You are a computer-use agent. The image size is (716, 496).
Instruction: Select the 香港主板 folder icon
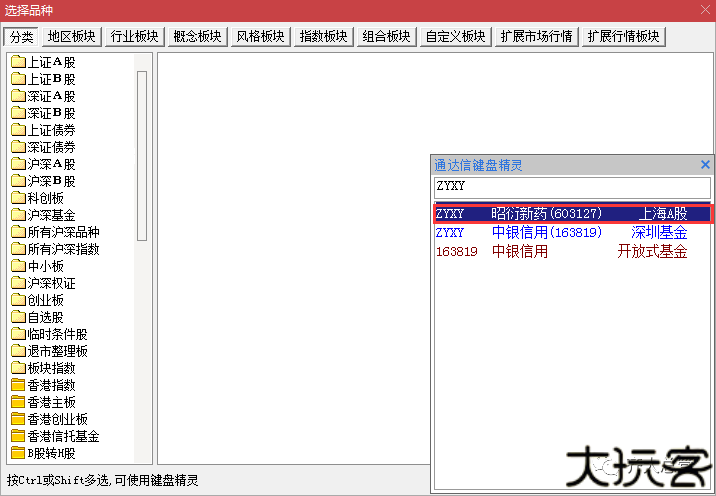(x=18, y=401)
